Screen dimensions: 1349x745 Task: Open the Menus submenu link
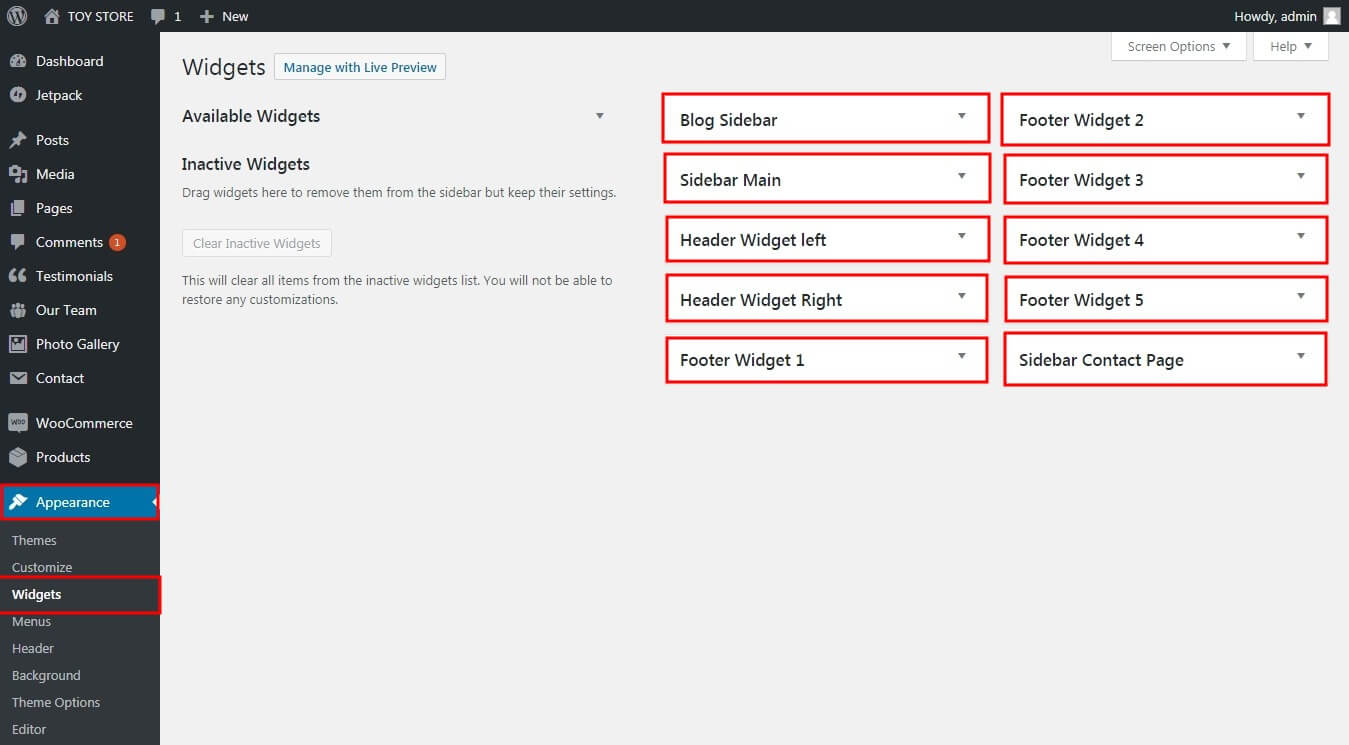pyautogui.click(x=31, y=621)
